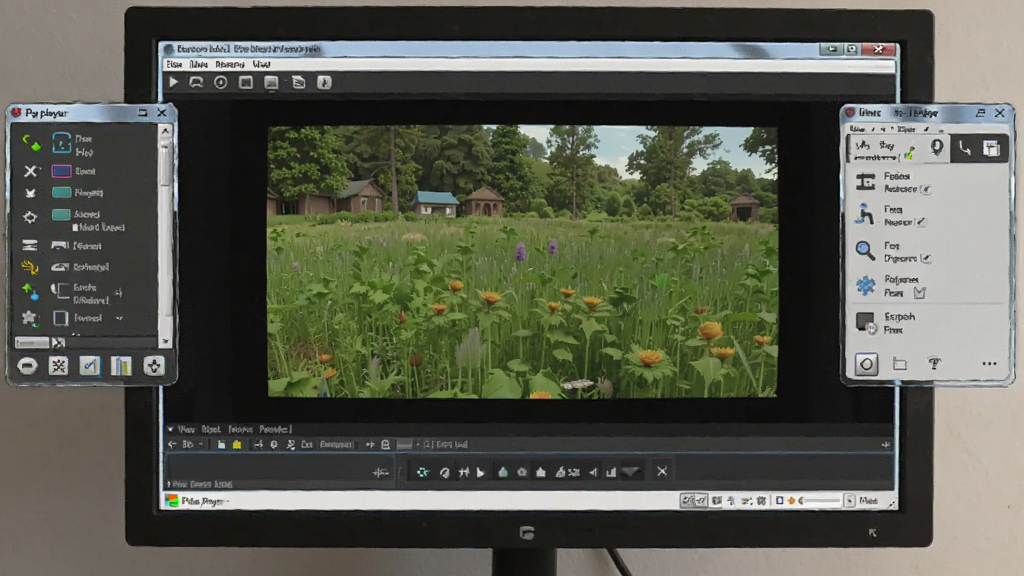Click the microphone icon in right panel header
This screenshot has height=576, width=1024.
(936, 148)
